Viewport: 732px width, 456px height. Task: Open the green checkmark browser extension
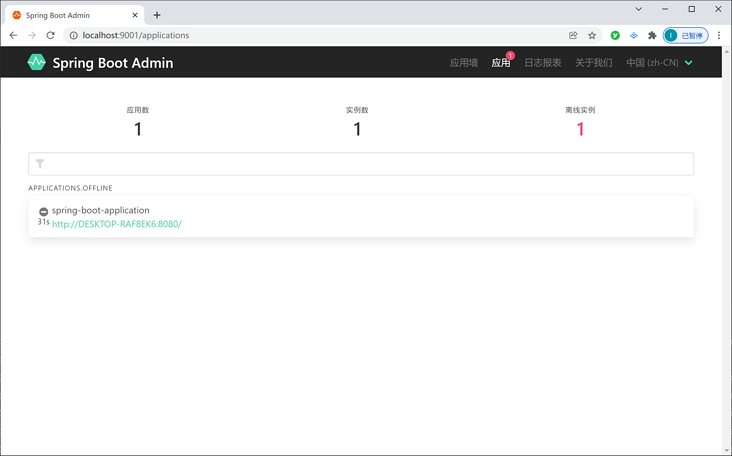tap(615, 35)
